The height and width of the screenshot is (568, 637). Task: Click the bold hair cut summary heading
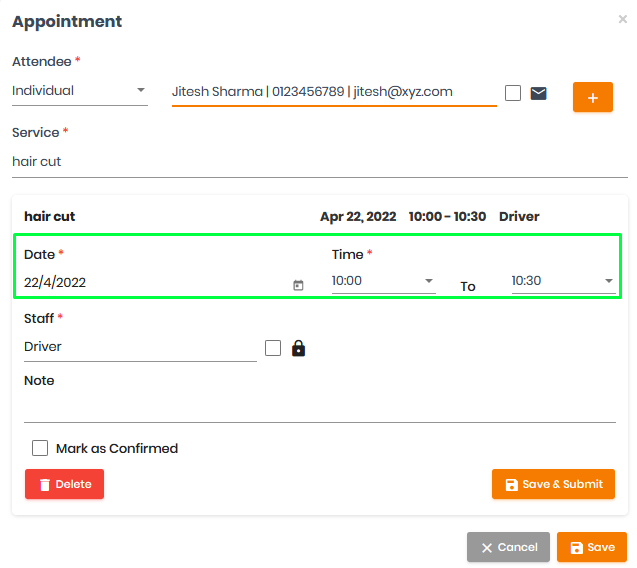pyautogui.click(x=50, y=217)
